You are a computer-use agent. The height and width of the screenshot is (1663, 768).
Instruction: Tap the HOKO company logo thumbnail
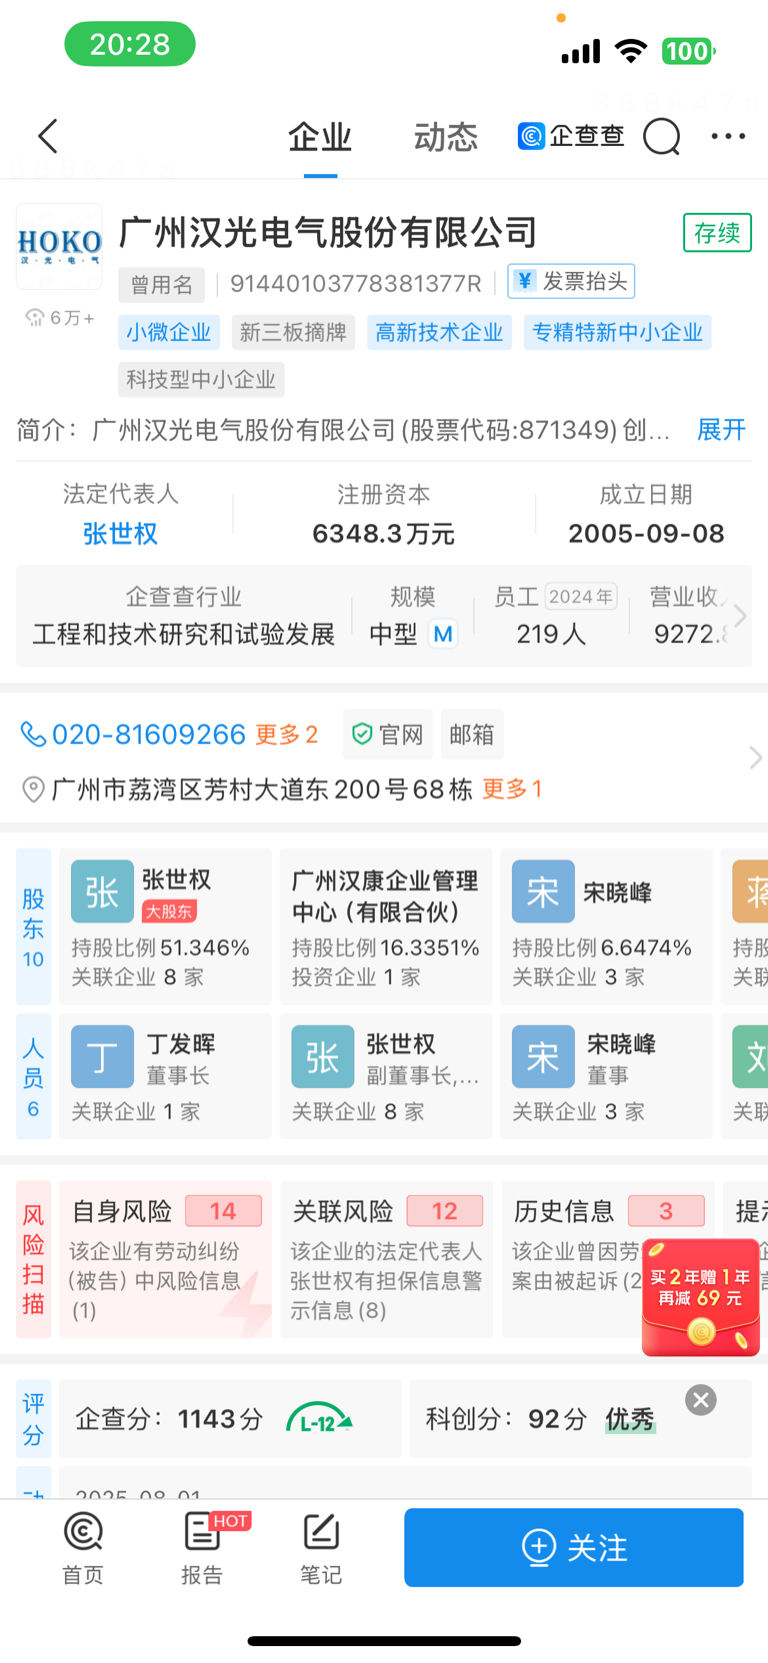tap(60, 246)
